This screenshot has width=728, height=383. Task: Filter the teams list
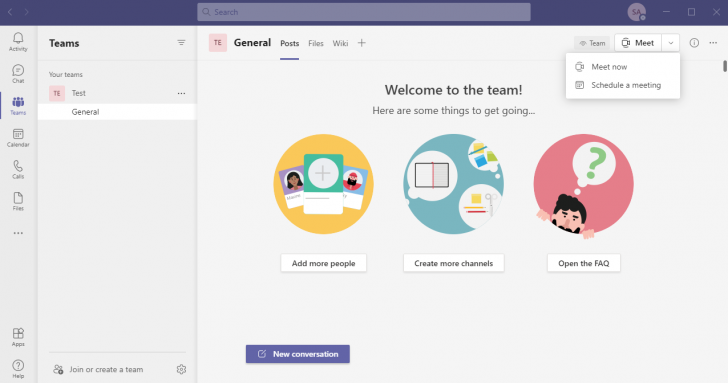click(181, 43)
